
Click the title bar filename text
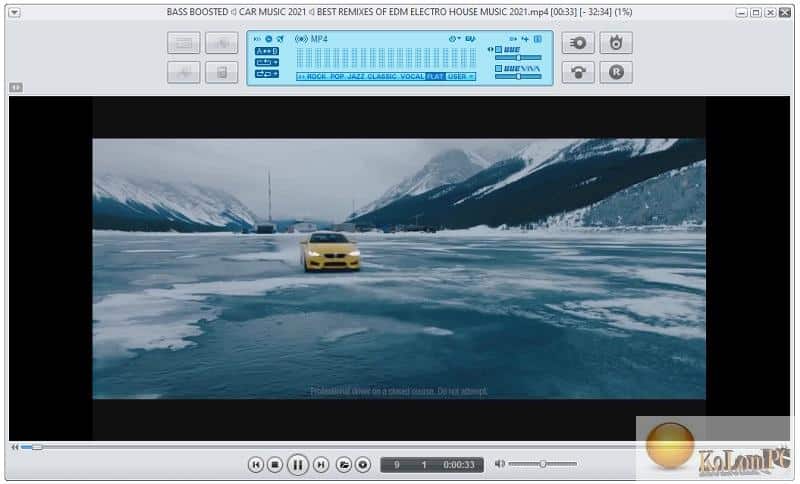(x=399, y=12)
